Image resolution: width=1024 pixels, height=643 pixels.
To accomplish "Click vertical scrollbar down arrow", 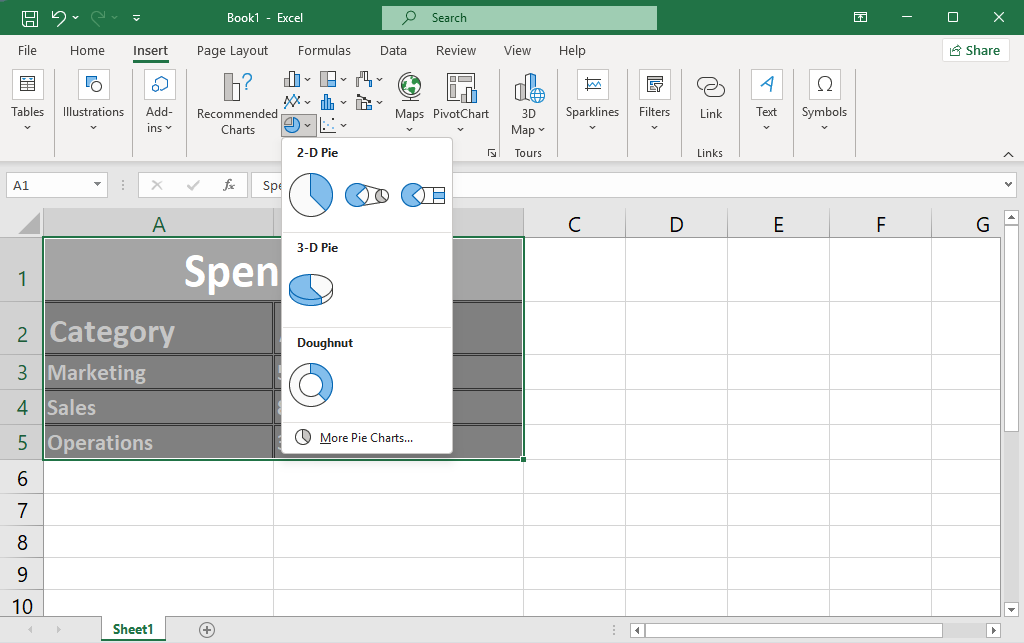I will (x=1011, y=610).
